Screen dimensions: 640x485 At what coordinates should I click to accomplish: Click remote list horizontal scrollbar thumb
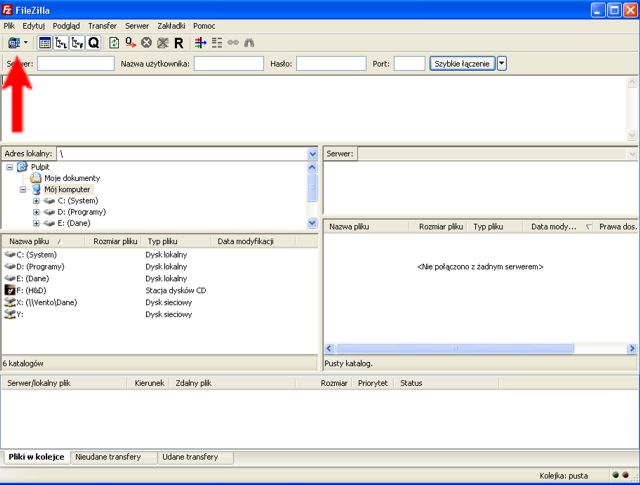point(454,348)
